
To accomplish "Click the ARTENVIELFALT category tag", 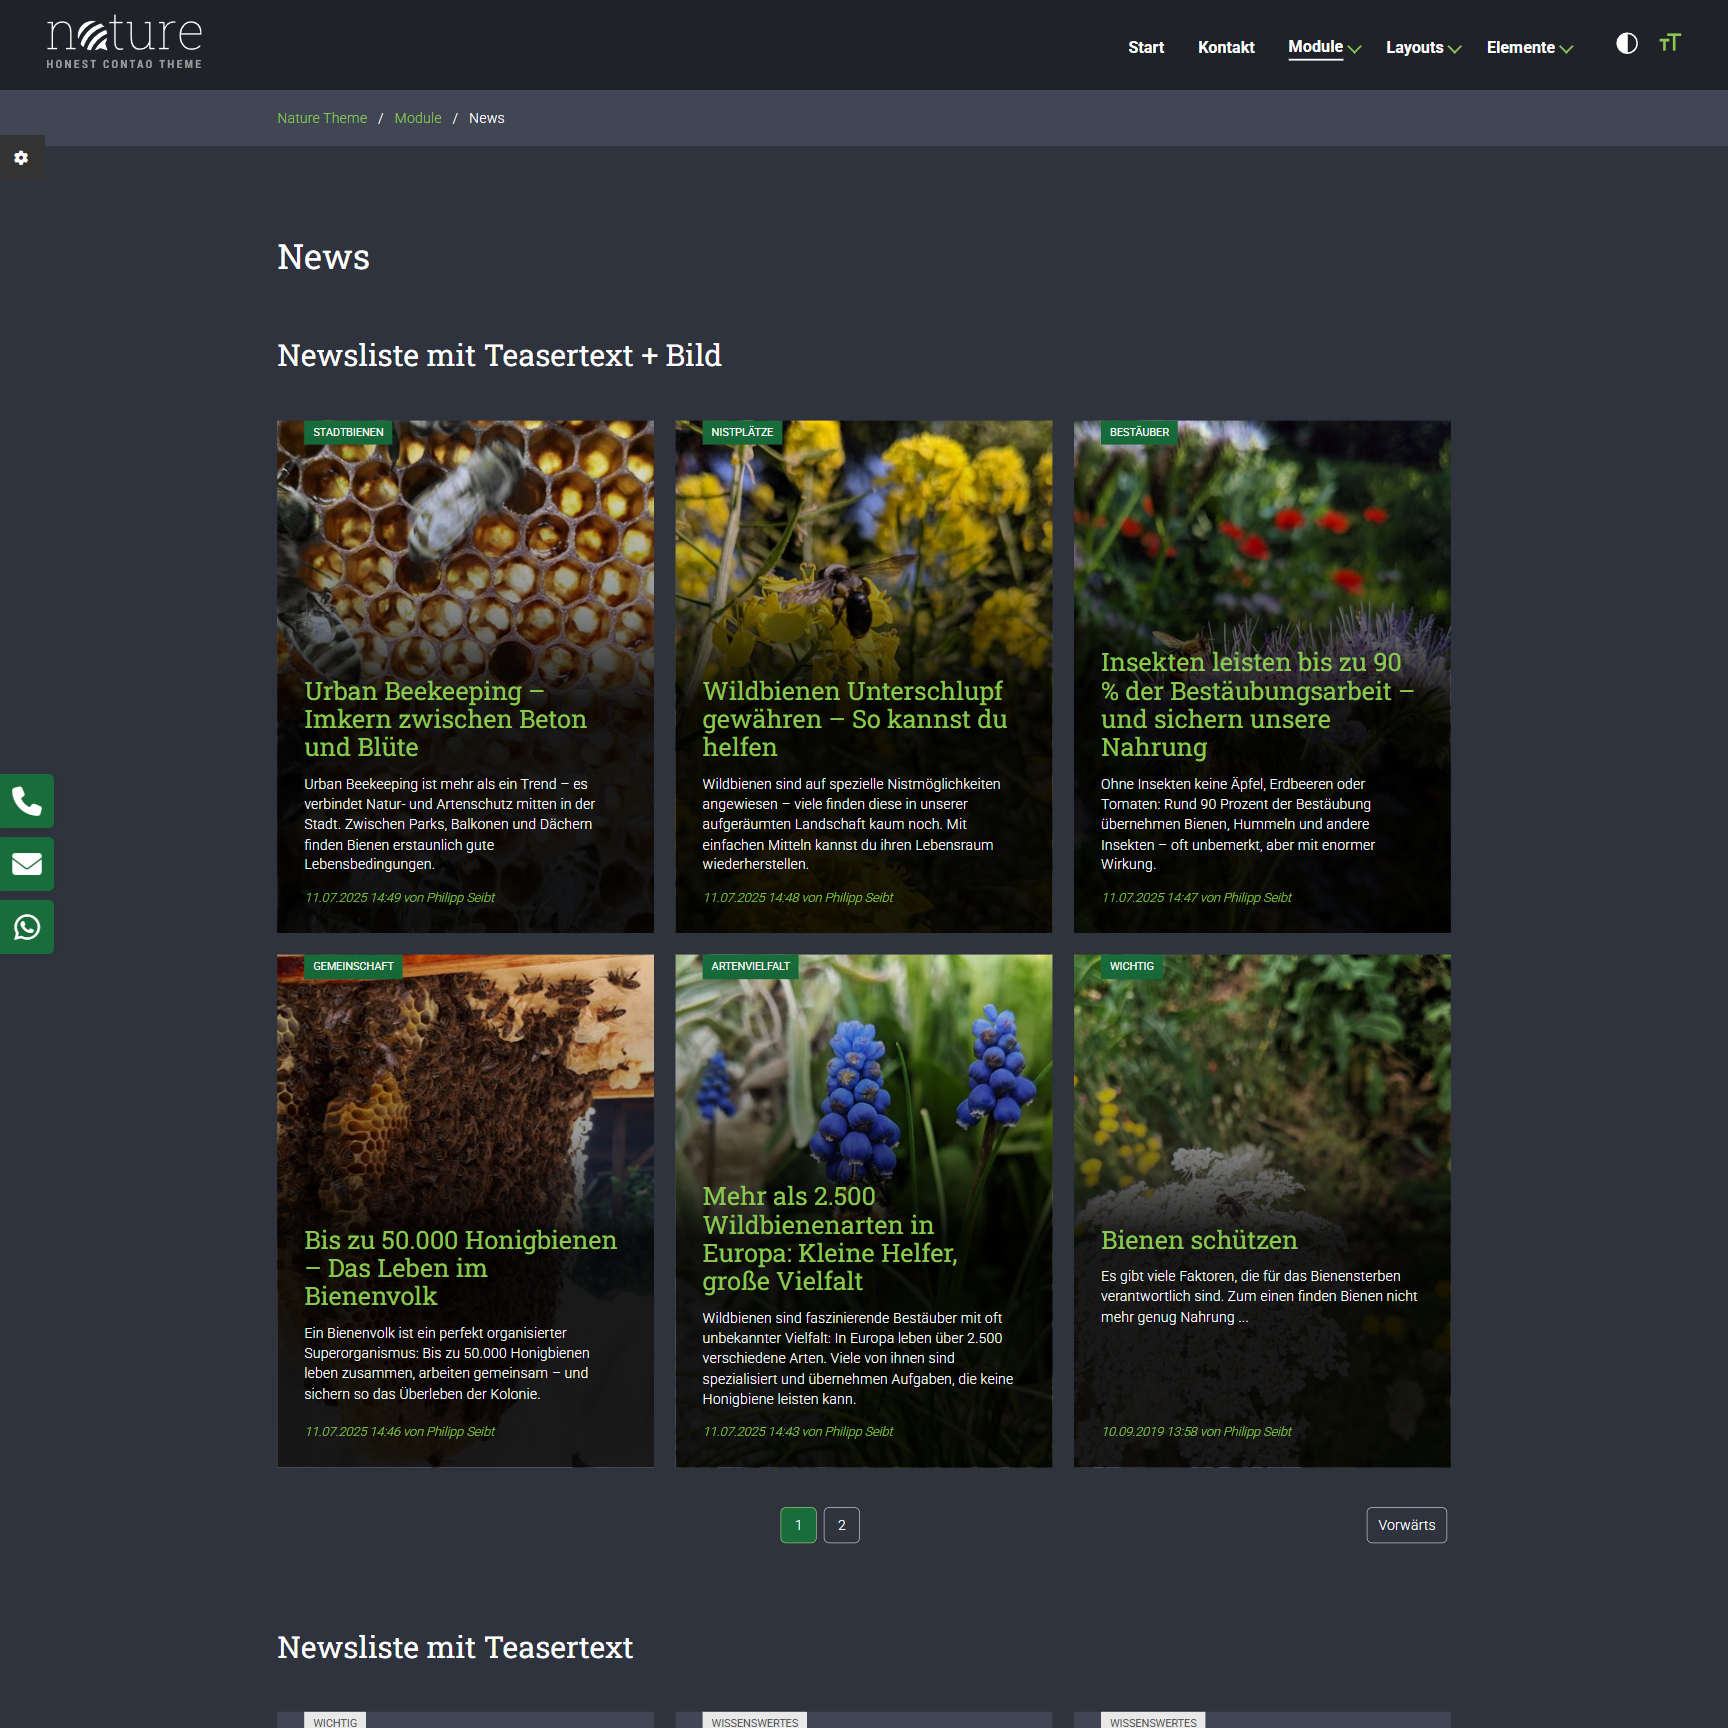I will (x=751, y=966).
